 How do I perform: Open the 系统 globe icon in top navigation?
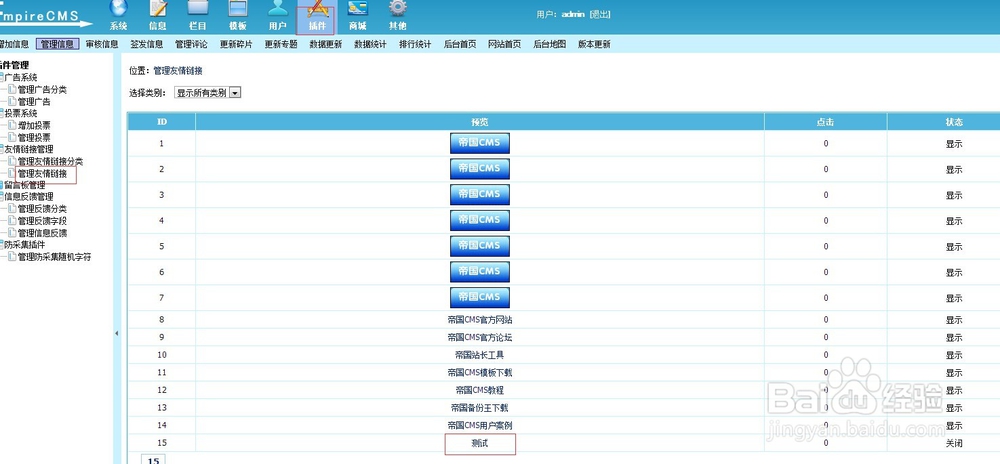pyautogui.click(x=119, y=8)
